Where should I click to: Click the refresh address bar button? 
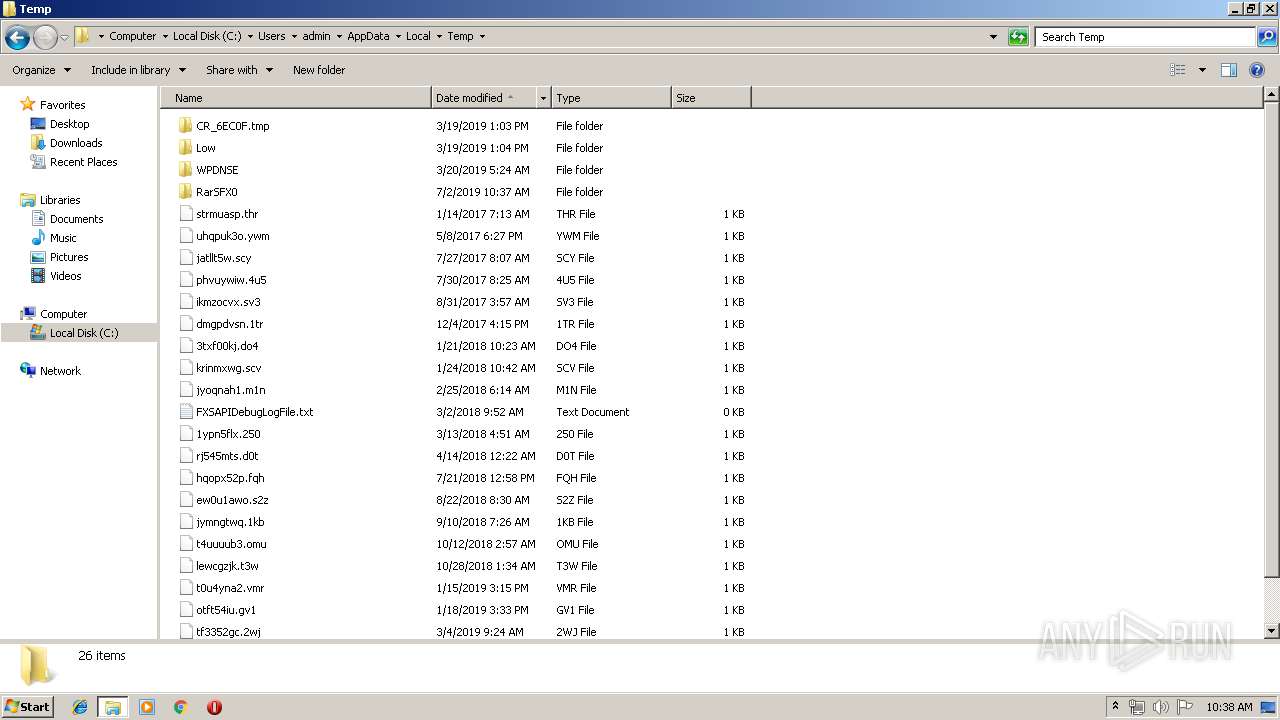point(1018,37)
